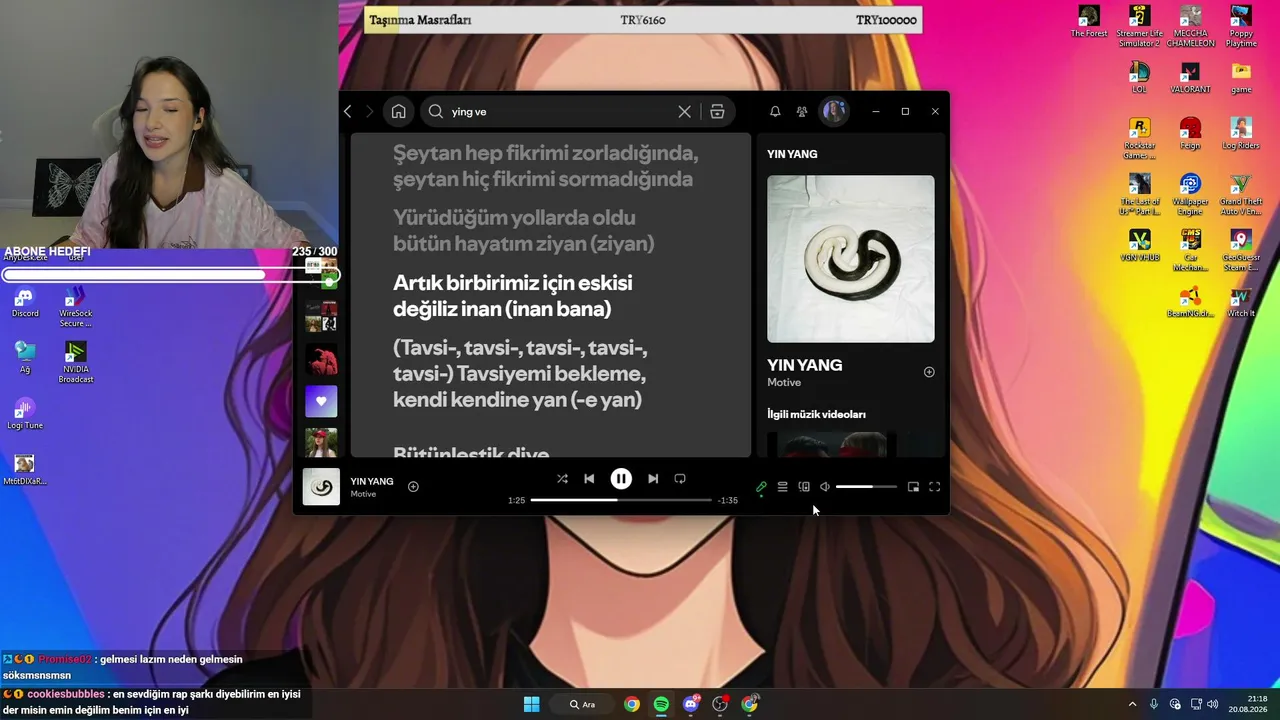Open the Spotify miniplayer
The image size is (1280, 720).
[913, 487]
